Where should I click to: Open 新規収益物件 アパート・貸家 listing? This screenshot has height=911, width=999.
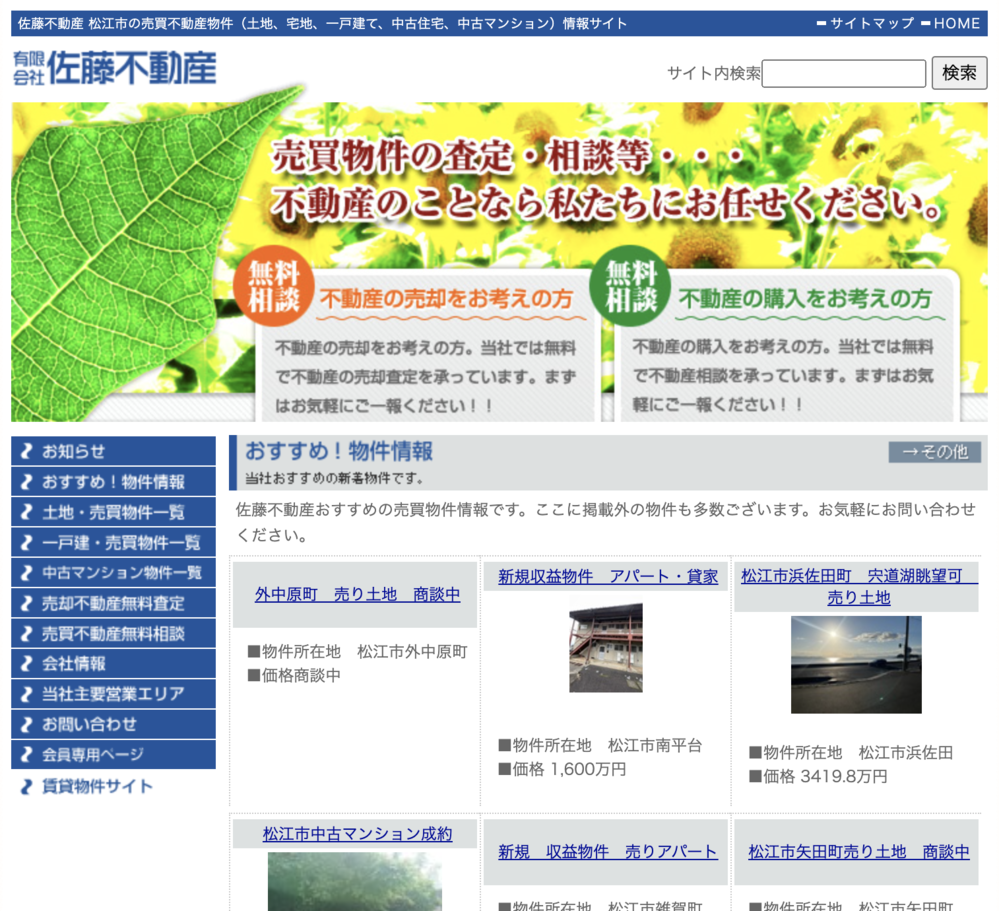coord(608,577)
